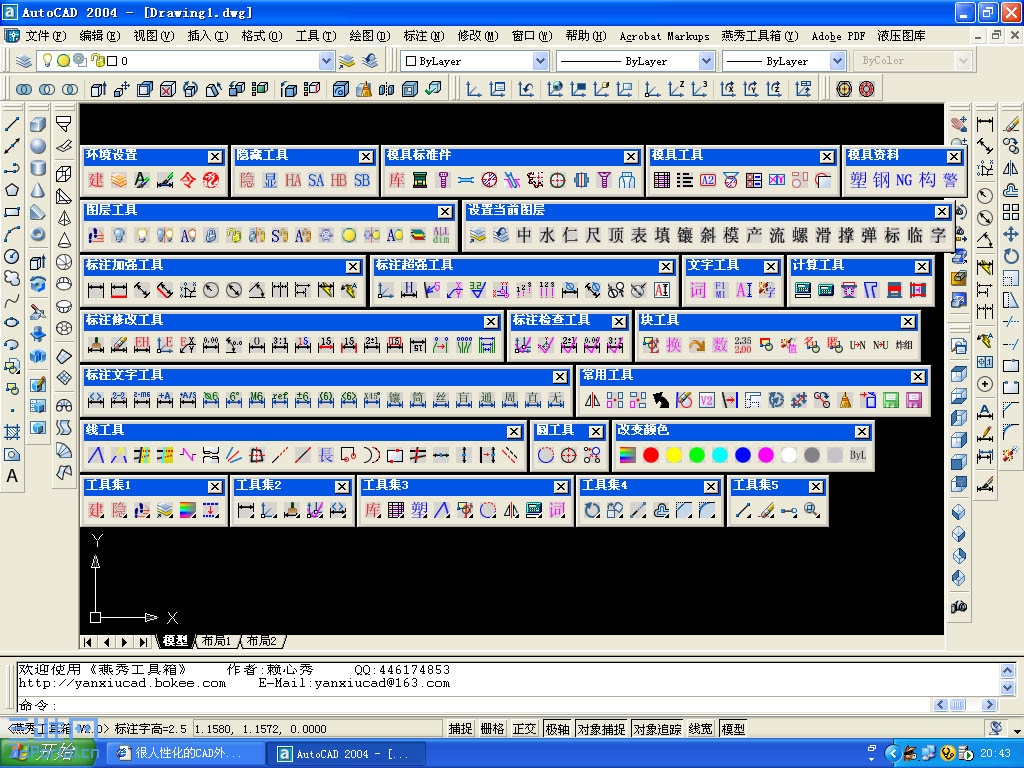
Task: Pick the red swatch in 改变颜色
Action: pyautogui.click(x=650, y=455)
